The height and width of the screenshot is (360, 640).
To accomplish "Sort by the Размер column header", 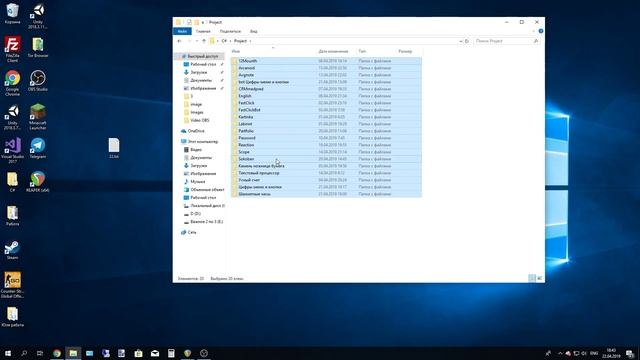I will [x=405, y=51].
